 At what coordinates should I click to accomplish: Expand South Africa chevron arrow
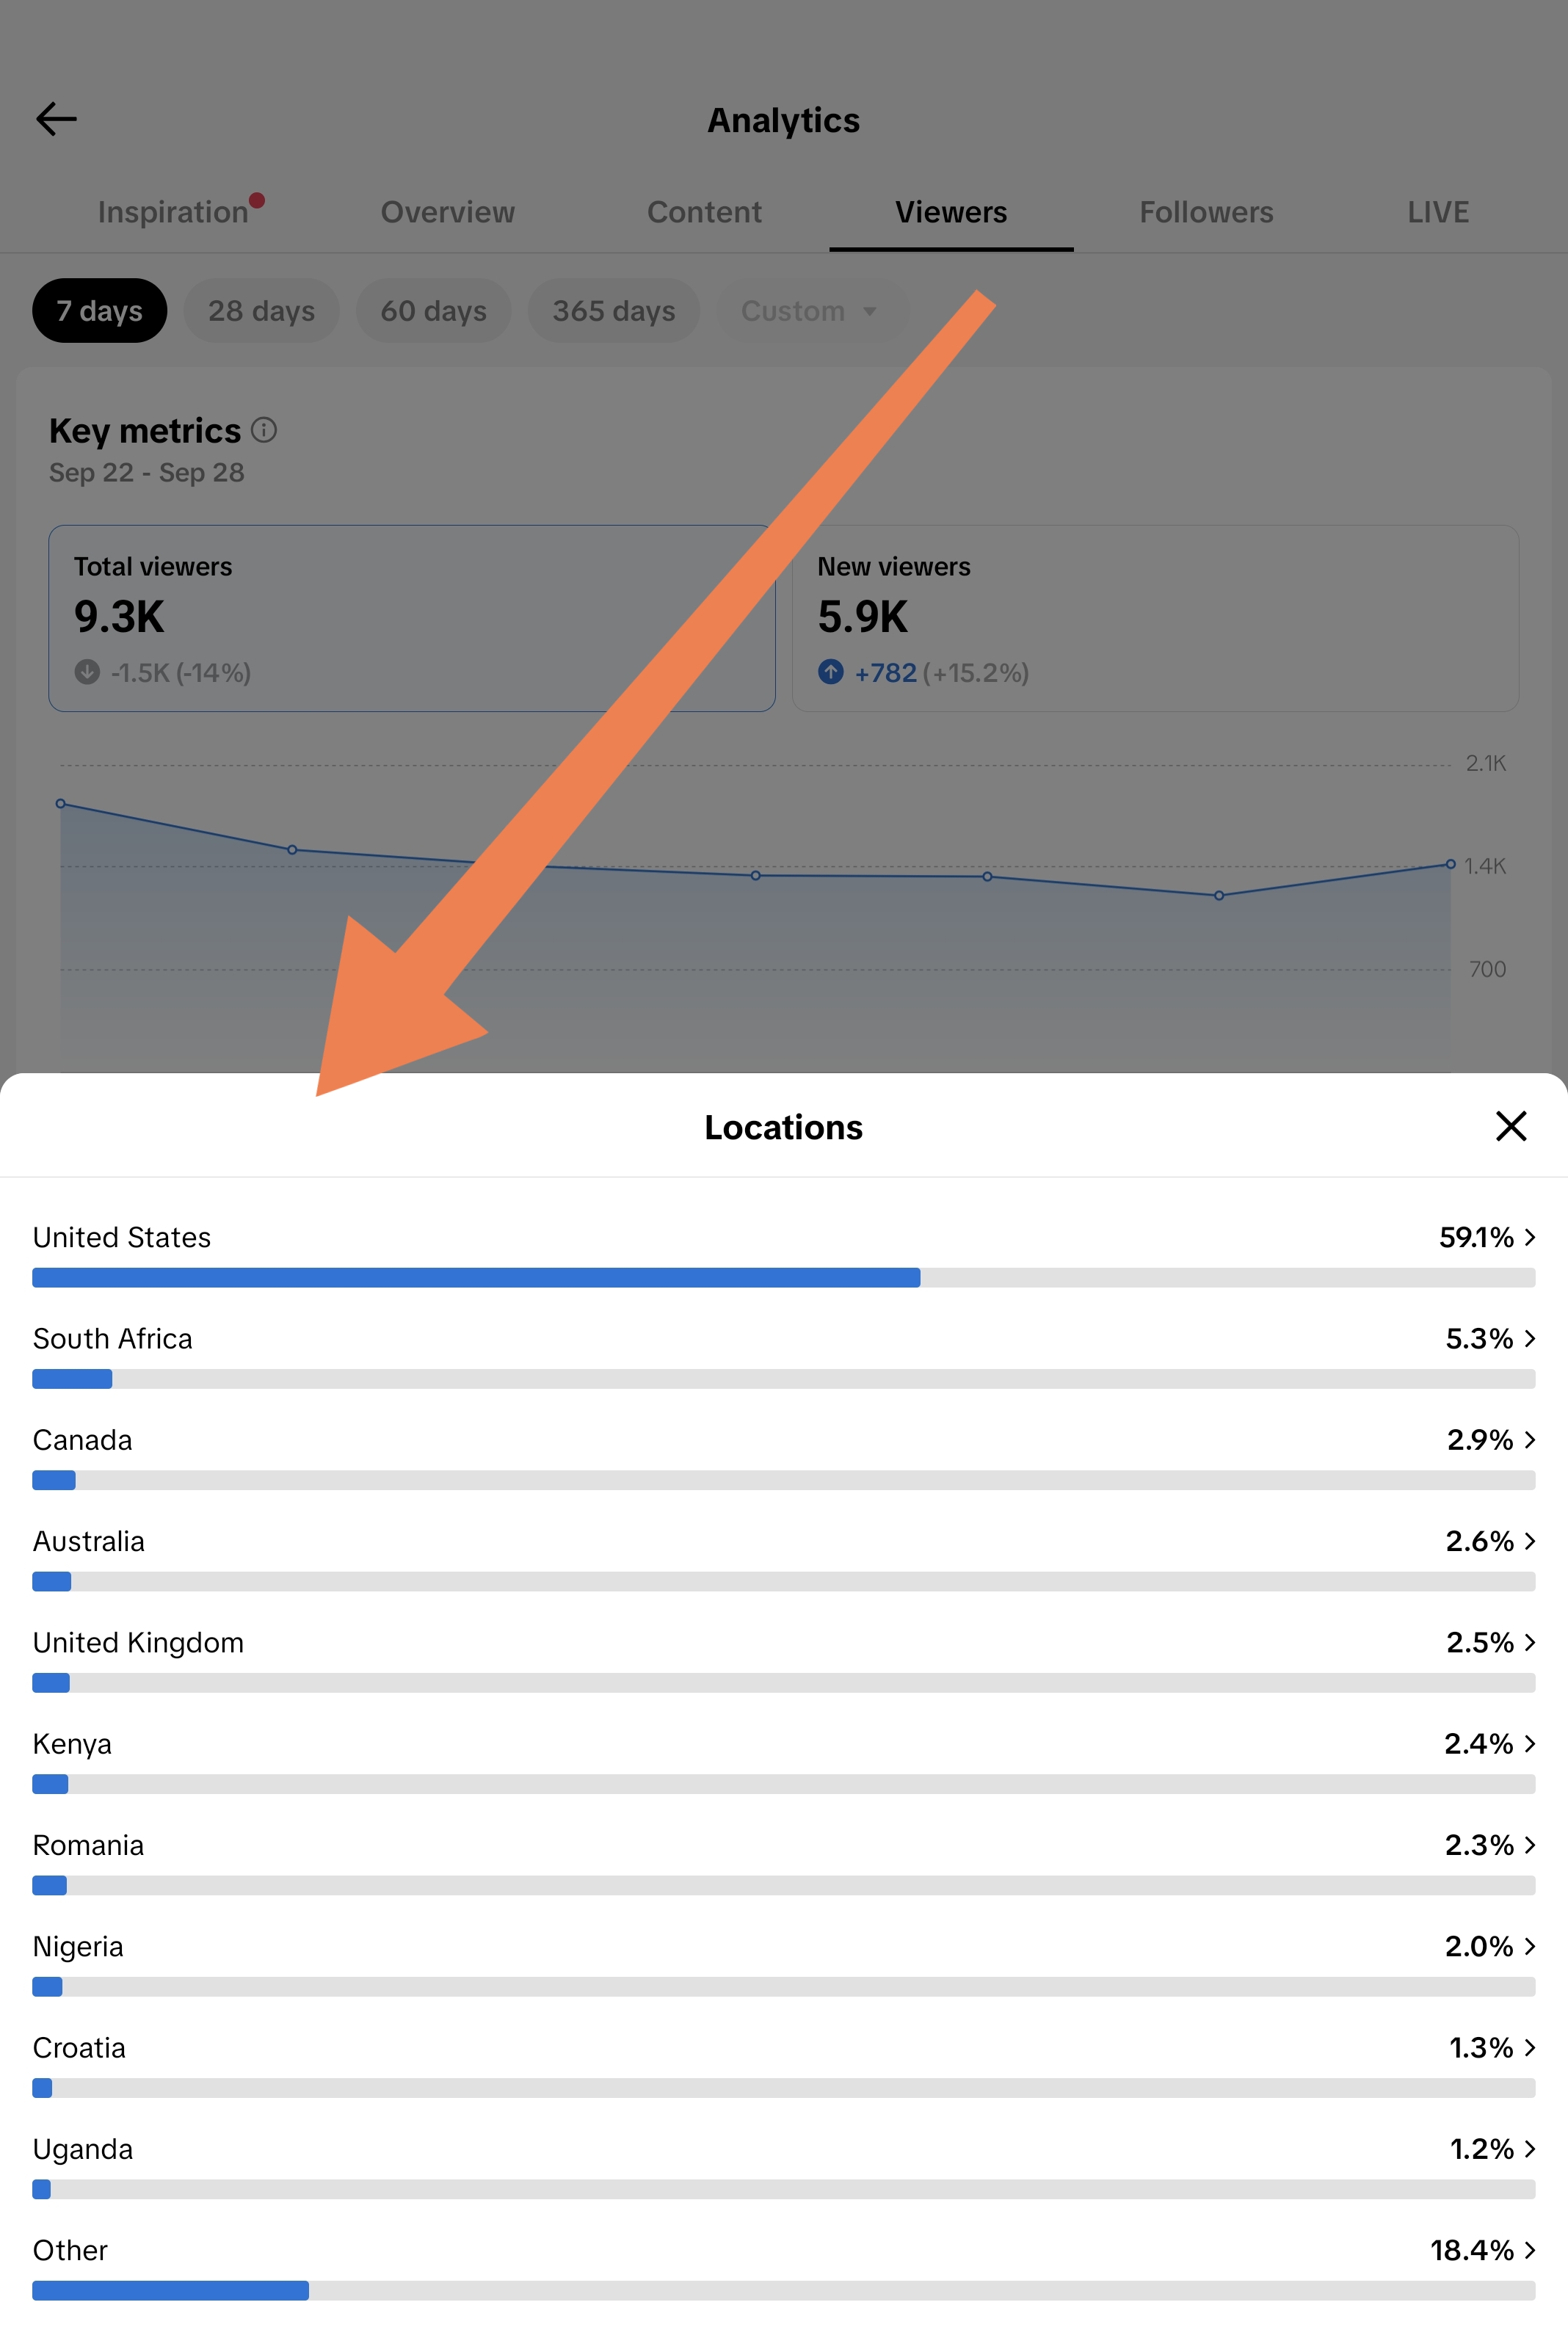point(1529,1339)
